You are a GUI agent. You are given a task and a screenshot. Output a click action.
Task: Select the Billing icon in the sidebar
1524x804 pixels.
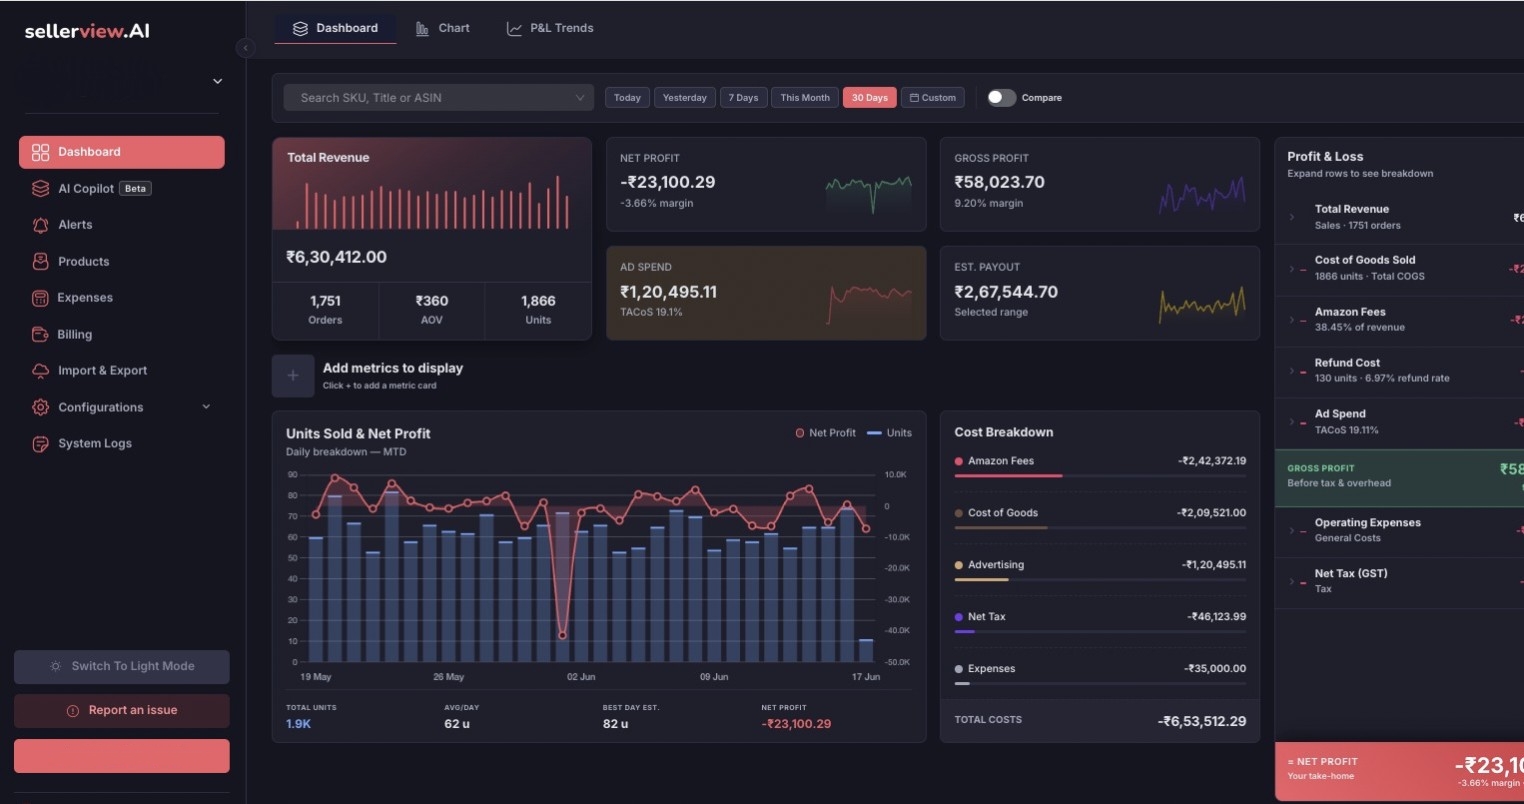(x=40, y=334)
